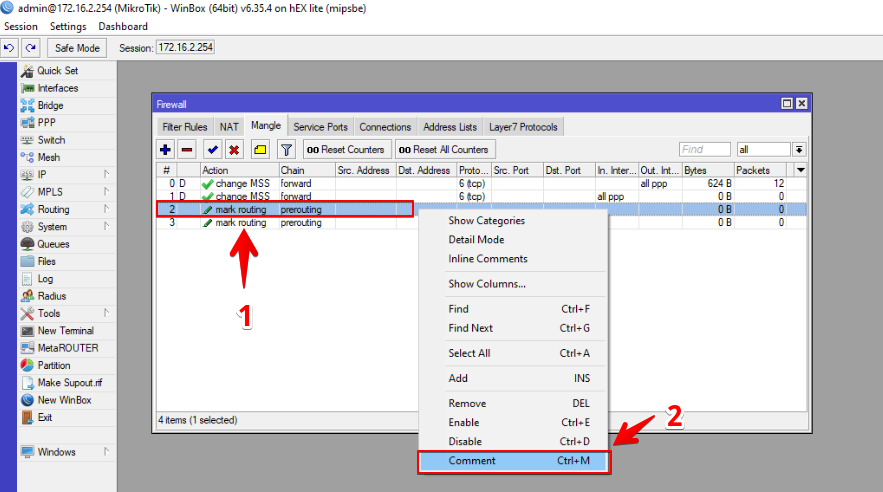Image resolution: width=883 pixels, height=492 pixels.
Task: Click the yellow Comment toolbar button
Action: [x=260, y=150]
